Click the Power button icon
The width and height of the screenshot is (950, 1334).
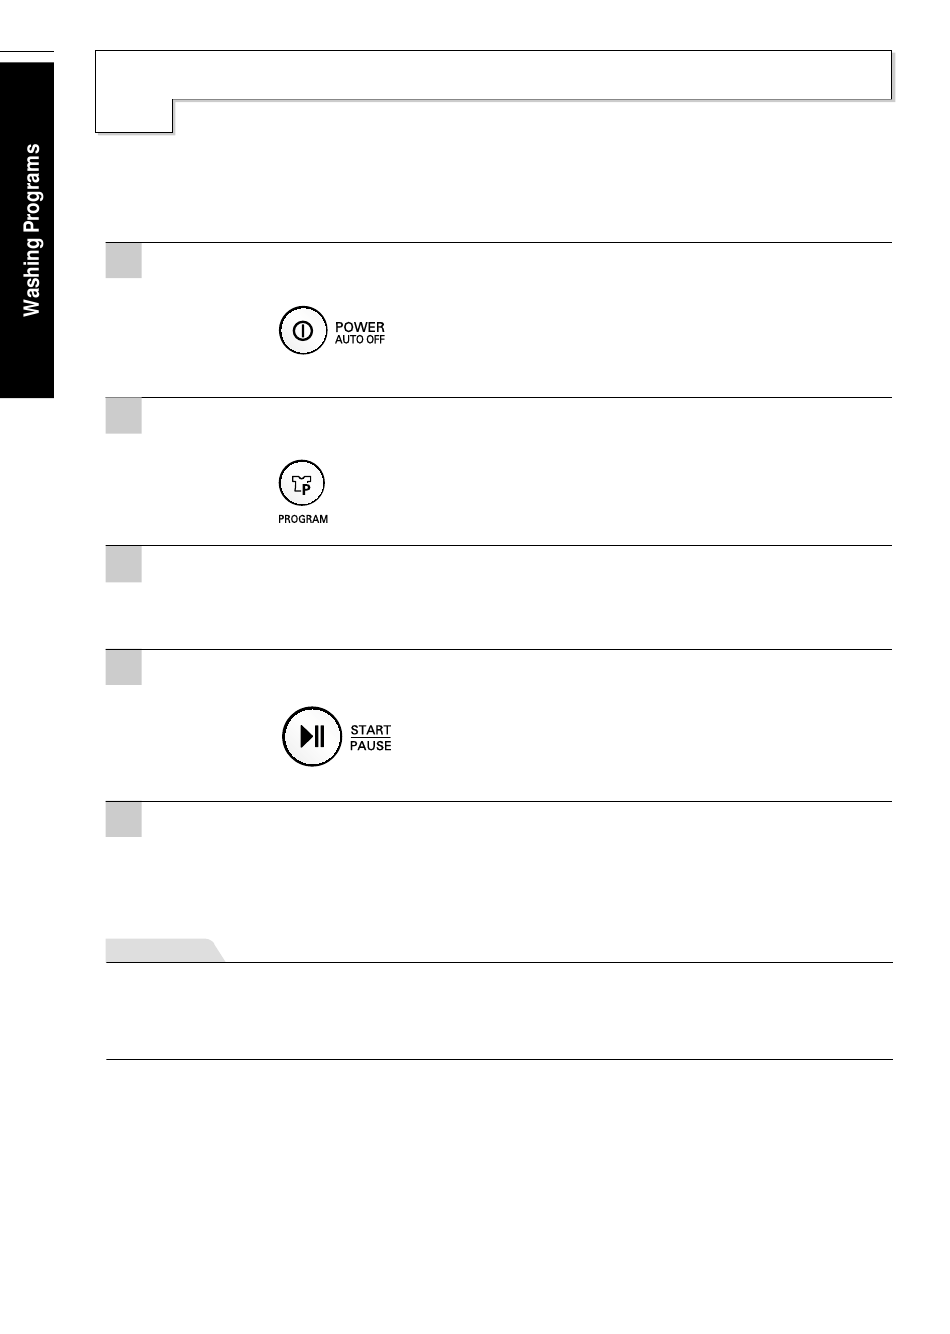(303, 331)
